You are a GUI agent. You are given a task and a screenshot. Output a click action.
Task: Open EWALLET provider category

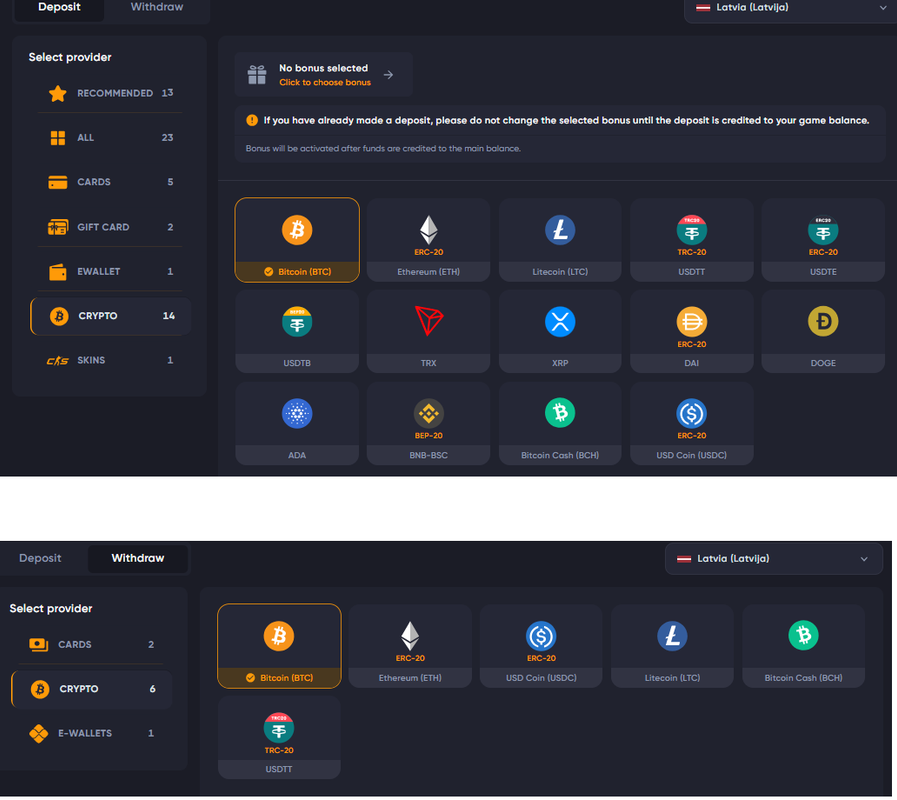point(110,271)
